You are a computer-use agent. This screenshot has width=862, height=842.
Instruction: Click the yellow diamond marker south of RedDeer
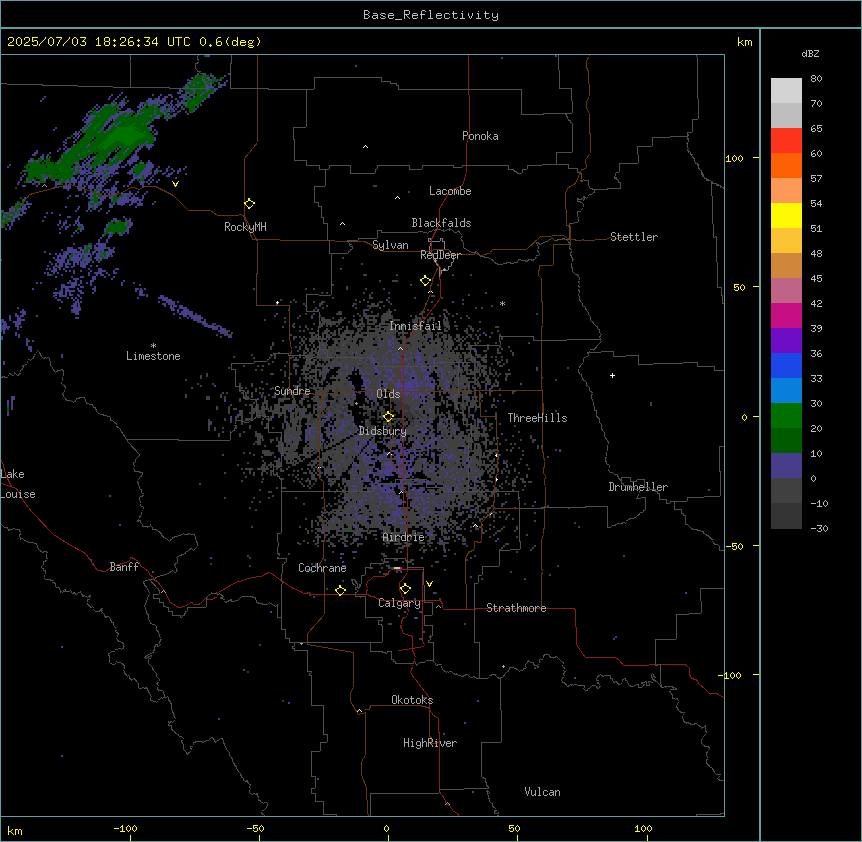coord(425,281)
